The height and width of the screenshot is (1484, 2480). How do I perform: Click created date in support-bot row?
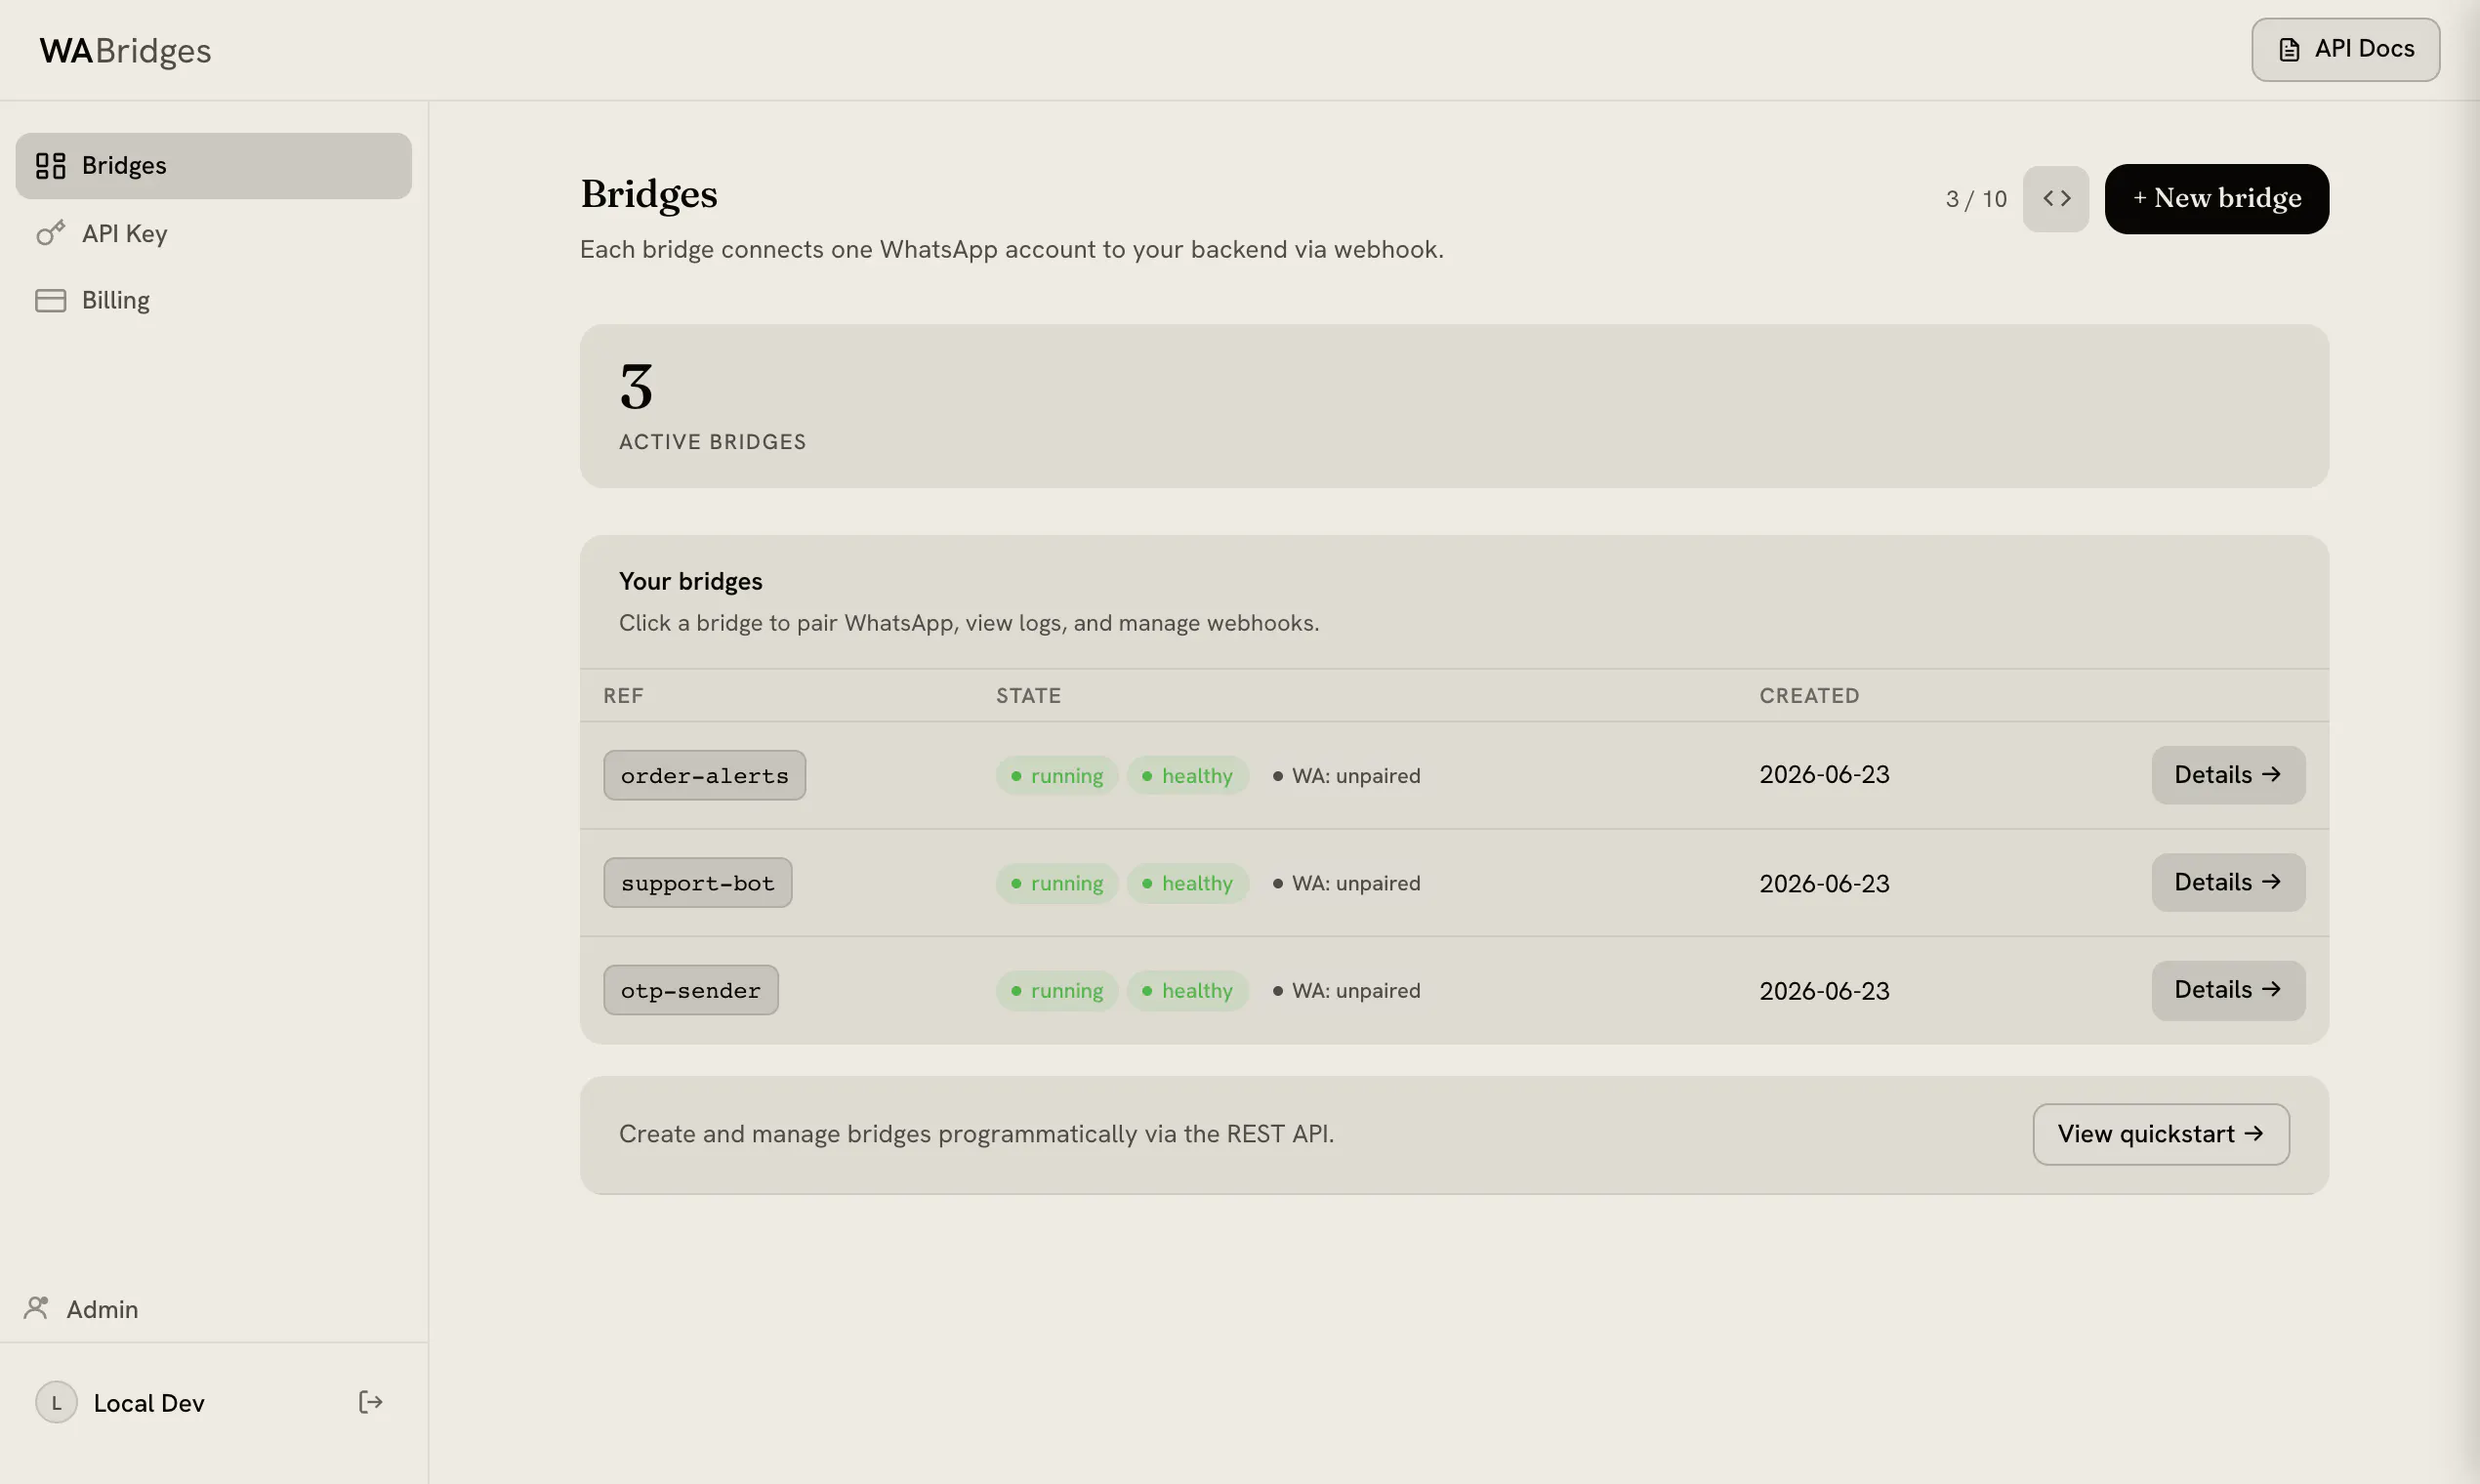(1824, 883)
